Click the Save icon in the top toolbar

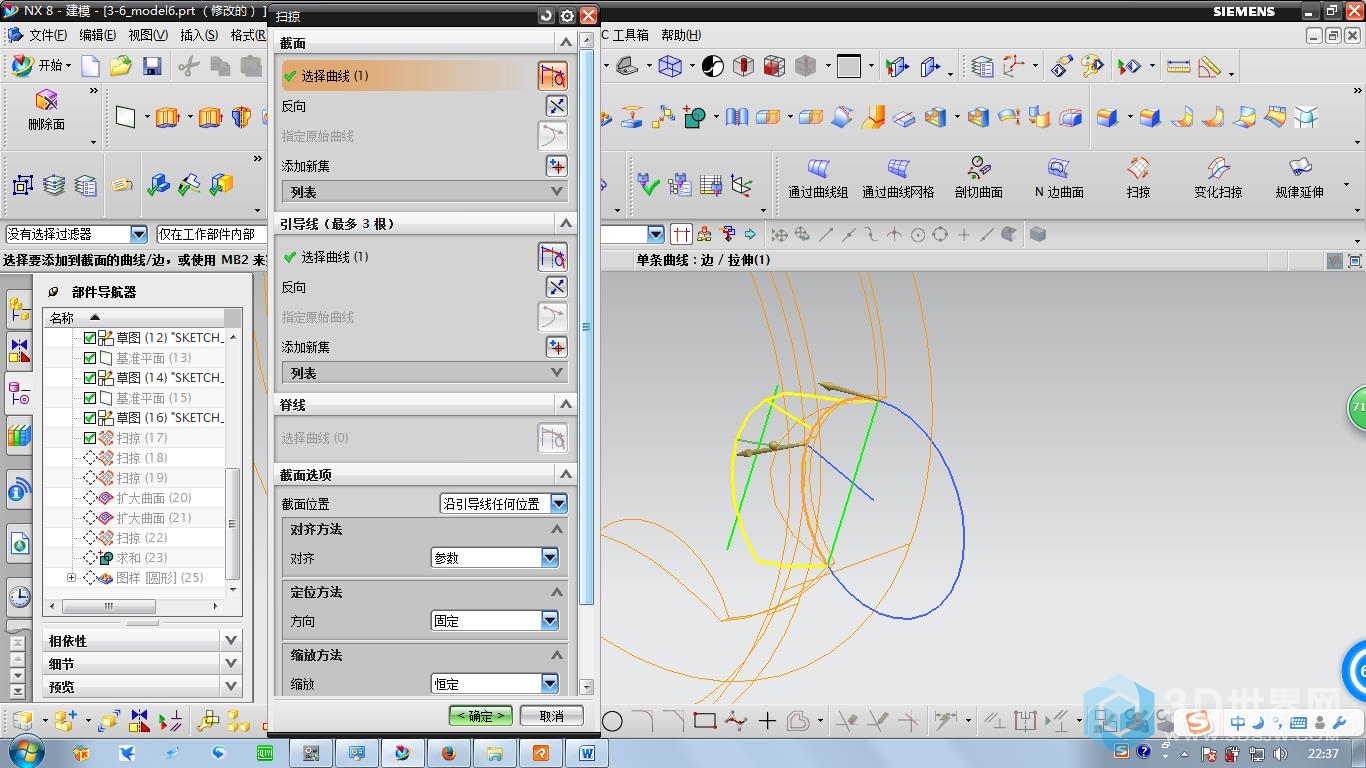point(152,66)
